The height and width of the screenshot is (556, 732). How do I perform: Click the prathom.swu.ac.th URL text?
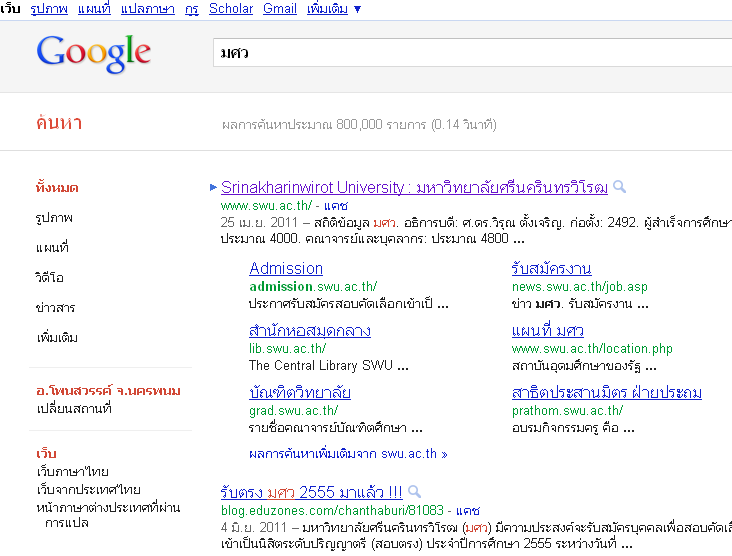click(x=567, y=410)
